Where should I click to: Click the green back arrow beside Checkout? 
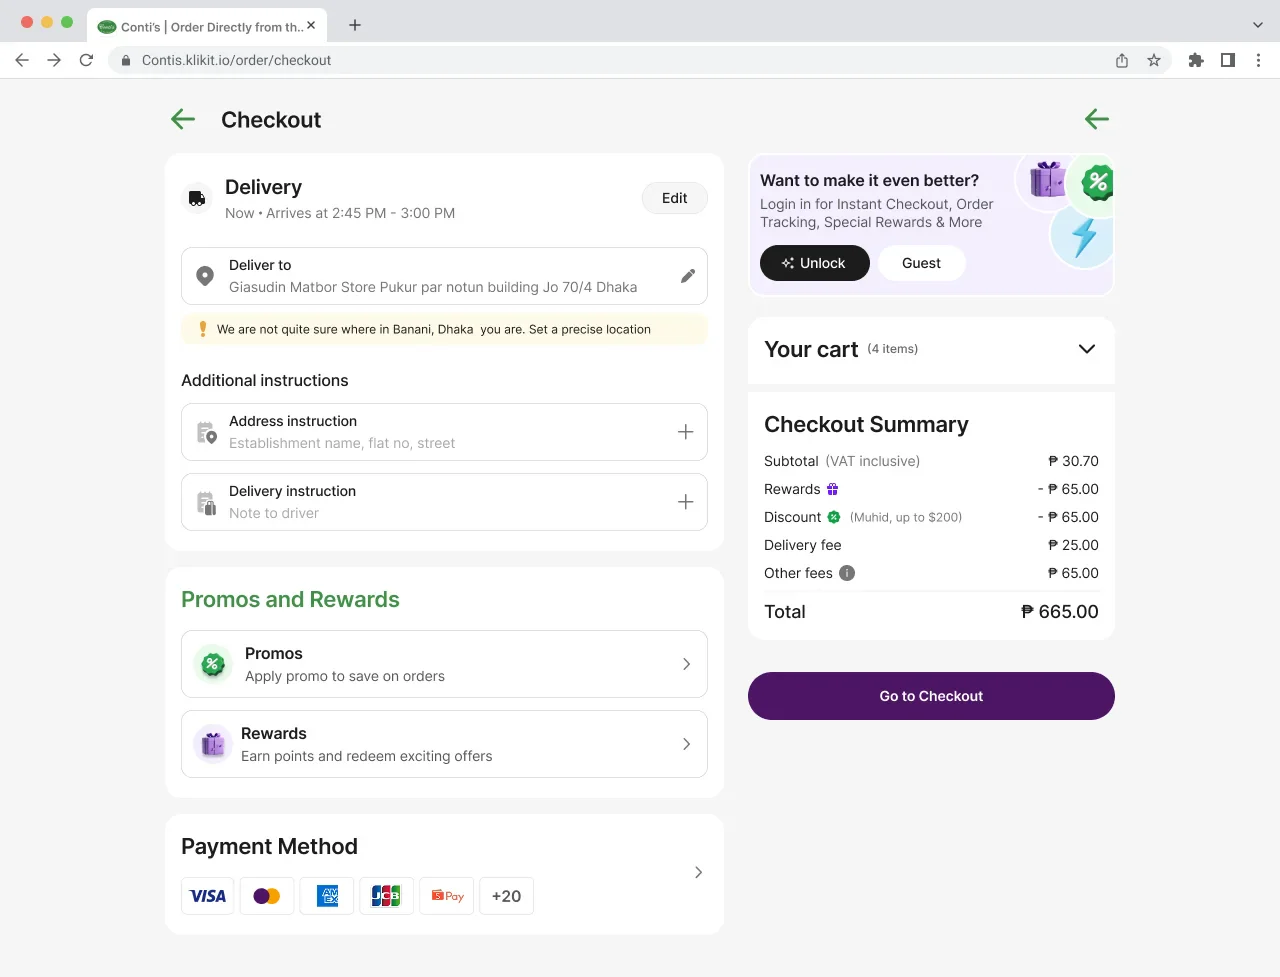click(183, 120)
